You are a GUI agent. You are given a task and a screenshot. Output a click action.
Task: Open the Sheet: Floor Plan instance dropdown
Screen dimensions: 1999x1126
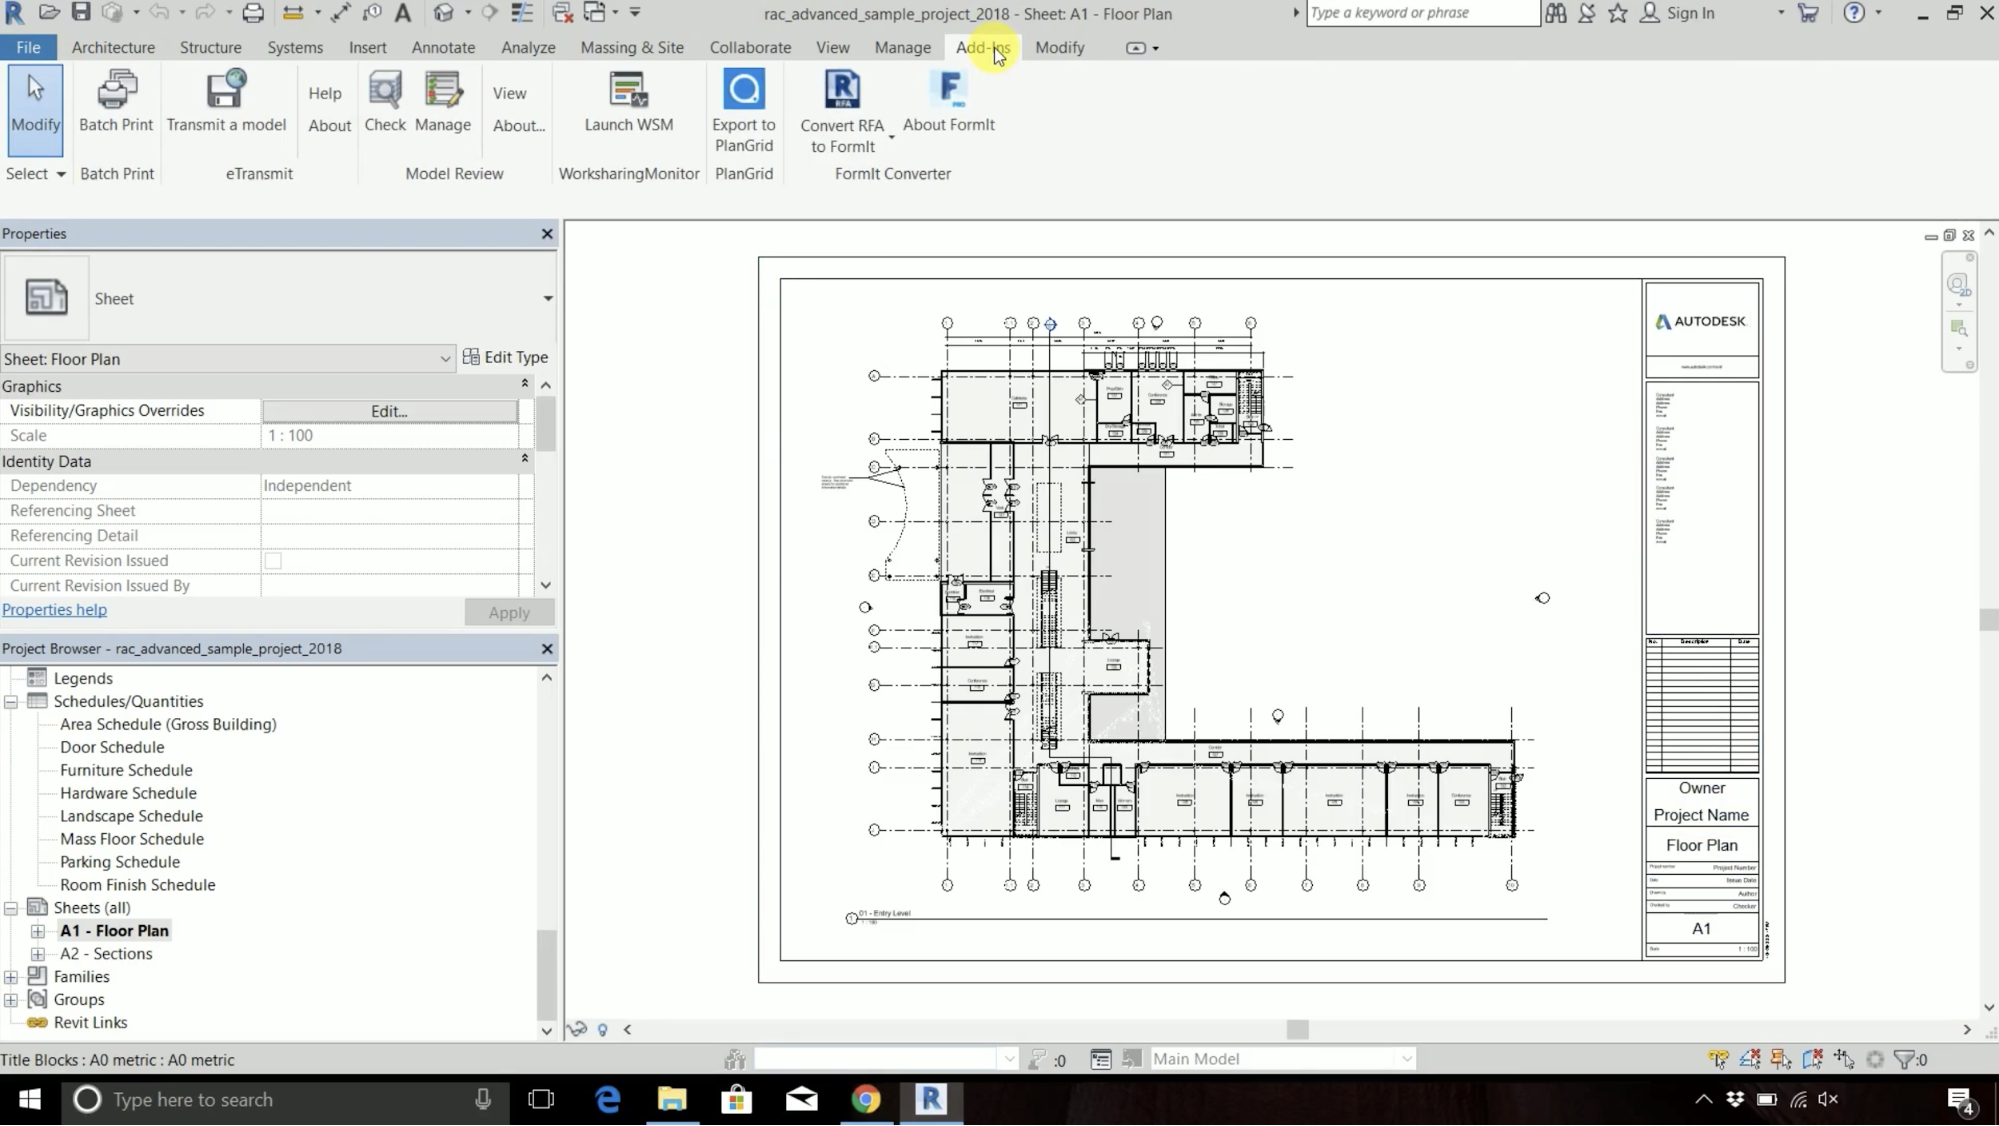coord(445,359)
